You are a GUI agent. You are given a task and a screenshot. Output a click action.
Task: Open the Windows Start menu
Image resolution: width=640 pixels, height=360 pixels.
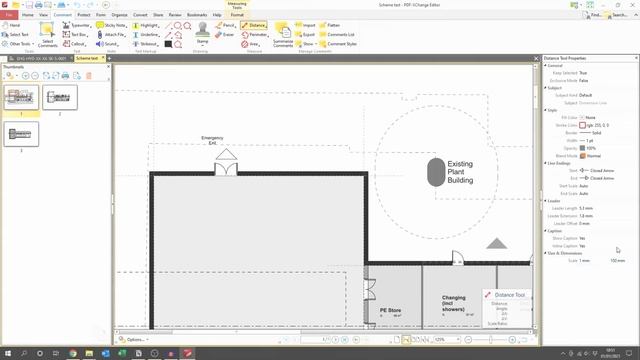7,353
